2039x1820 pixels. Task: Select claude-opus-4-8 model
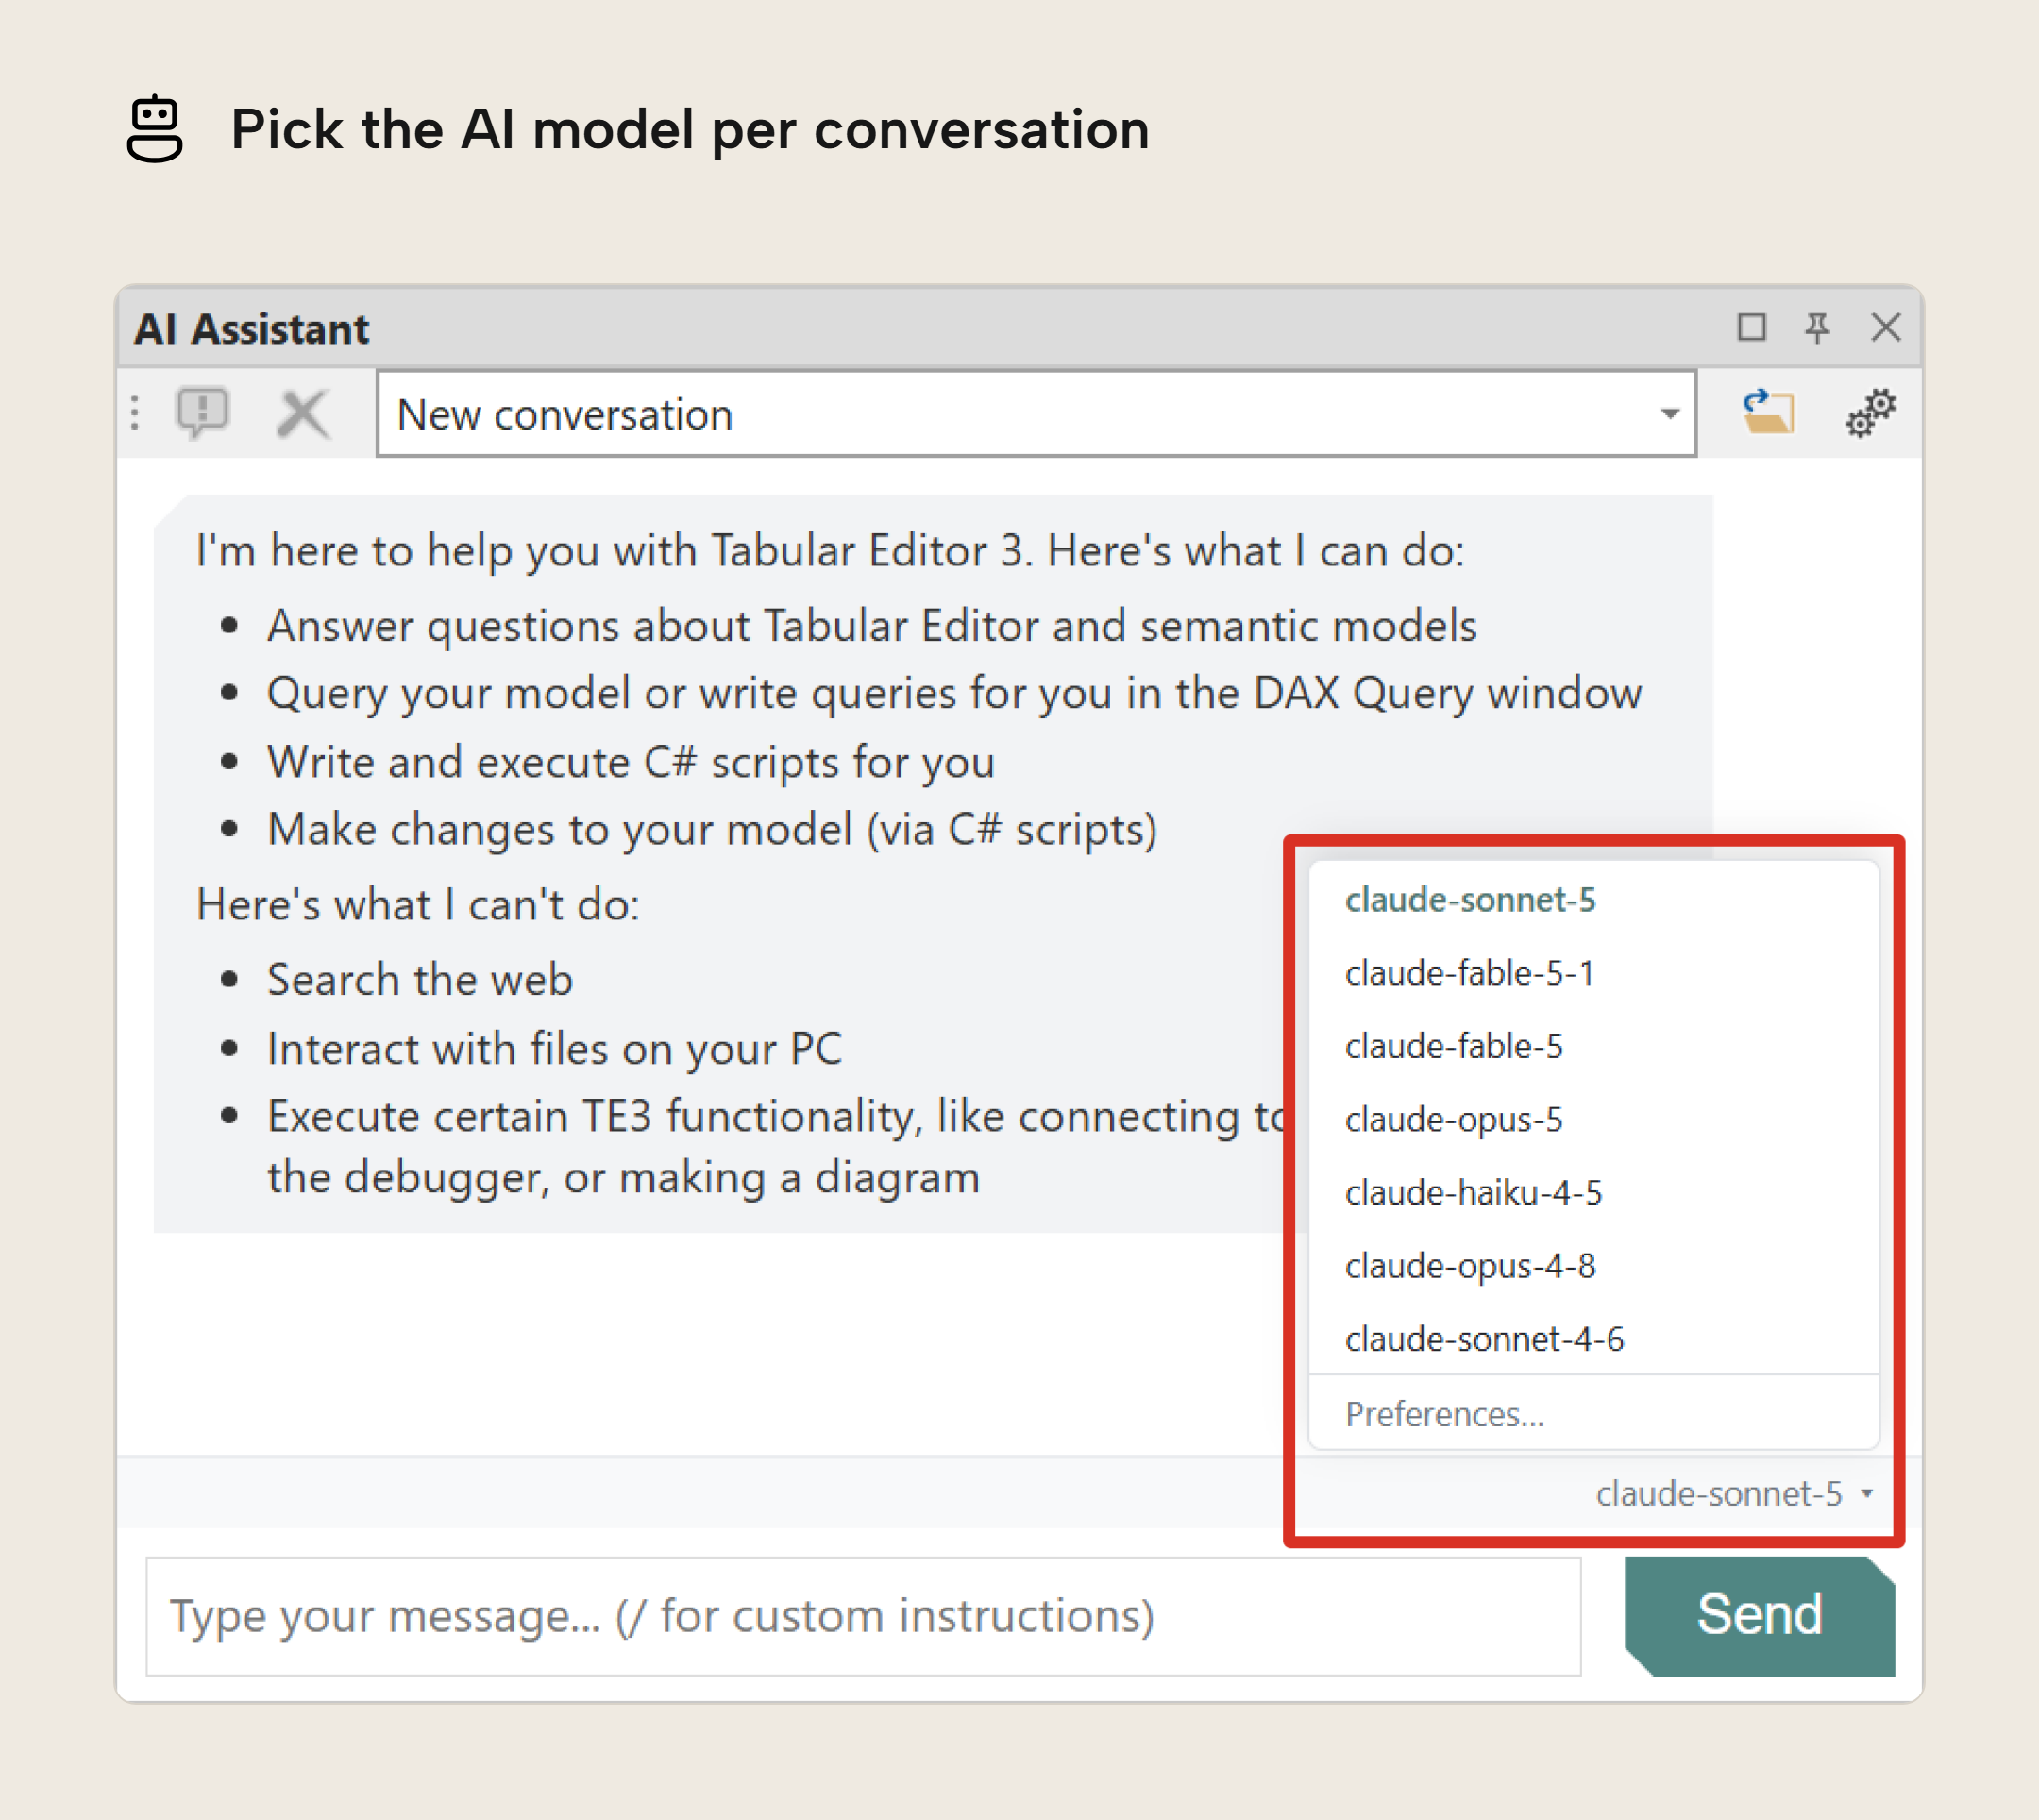click(x=1594, y=1265)
